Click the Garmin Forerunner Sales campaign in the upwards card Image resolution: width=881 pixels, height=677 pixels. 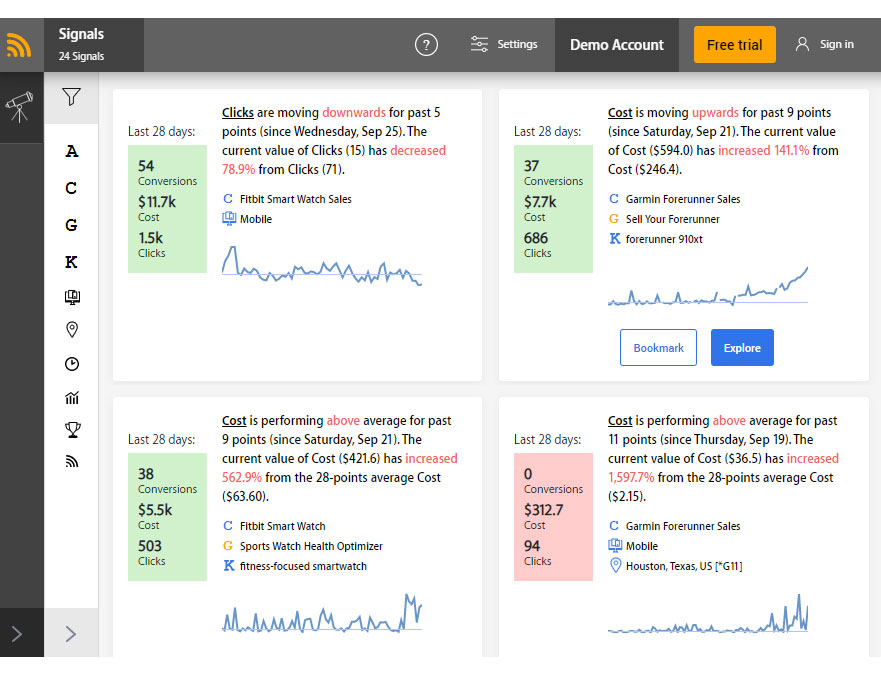click(683, 199)
